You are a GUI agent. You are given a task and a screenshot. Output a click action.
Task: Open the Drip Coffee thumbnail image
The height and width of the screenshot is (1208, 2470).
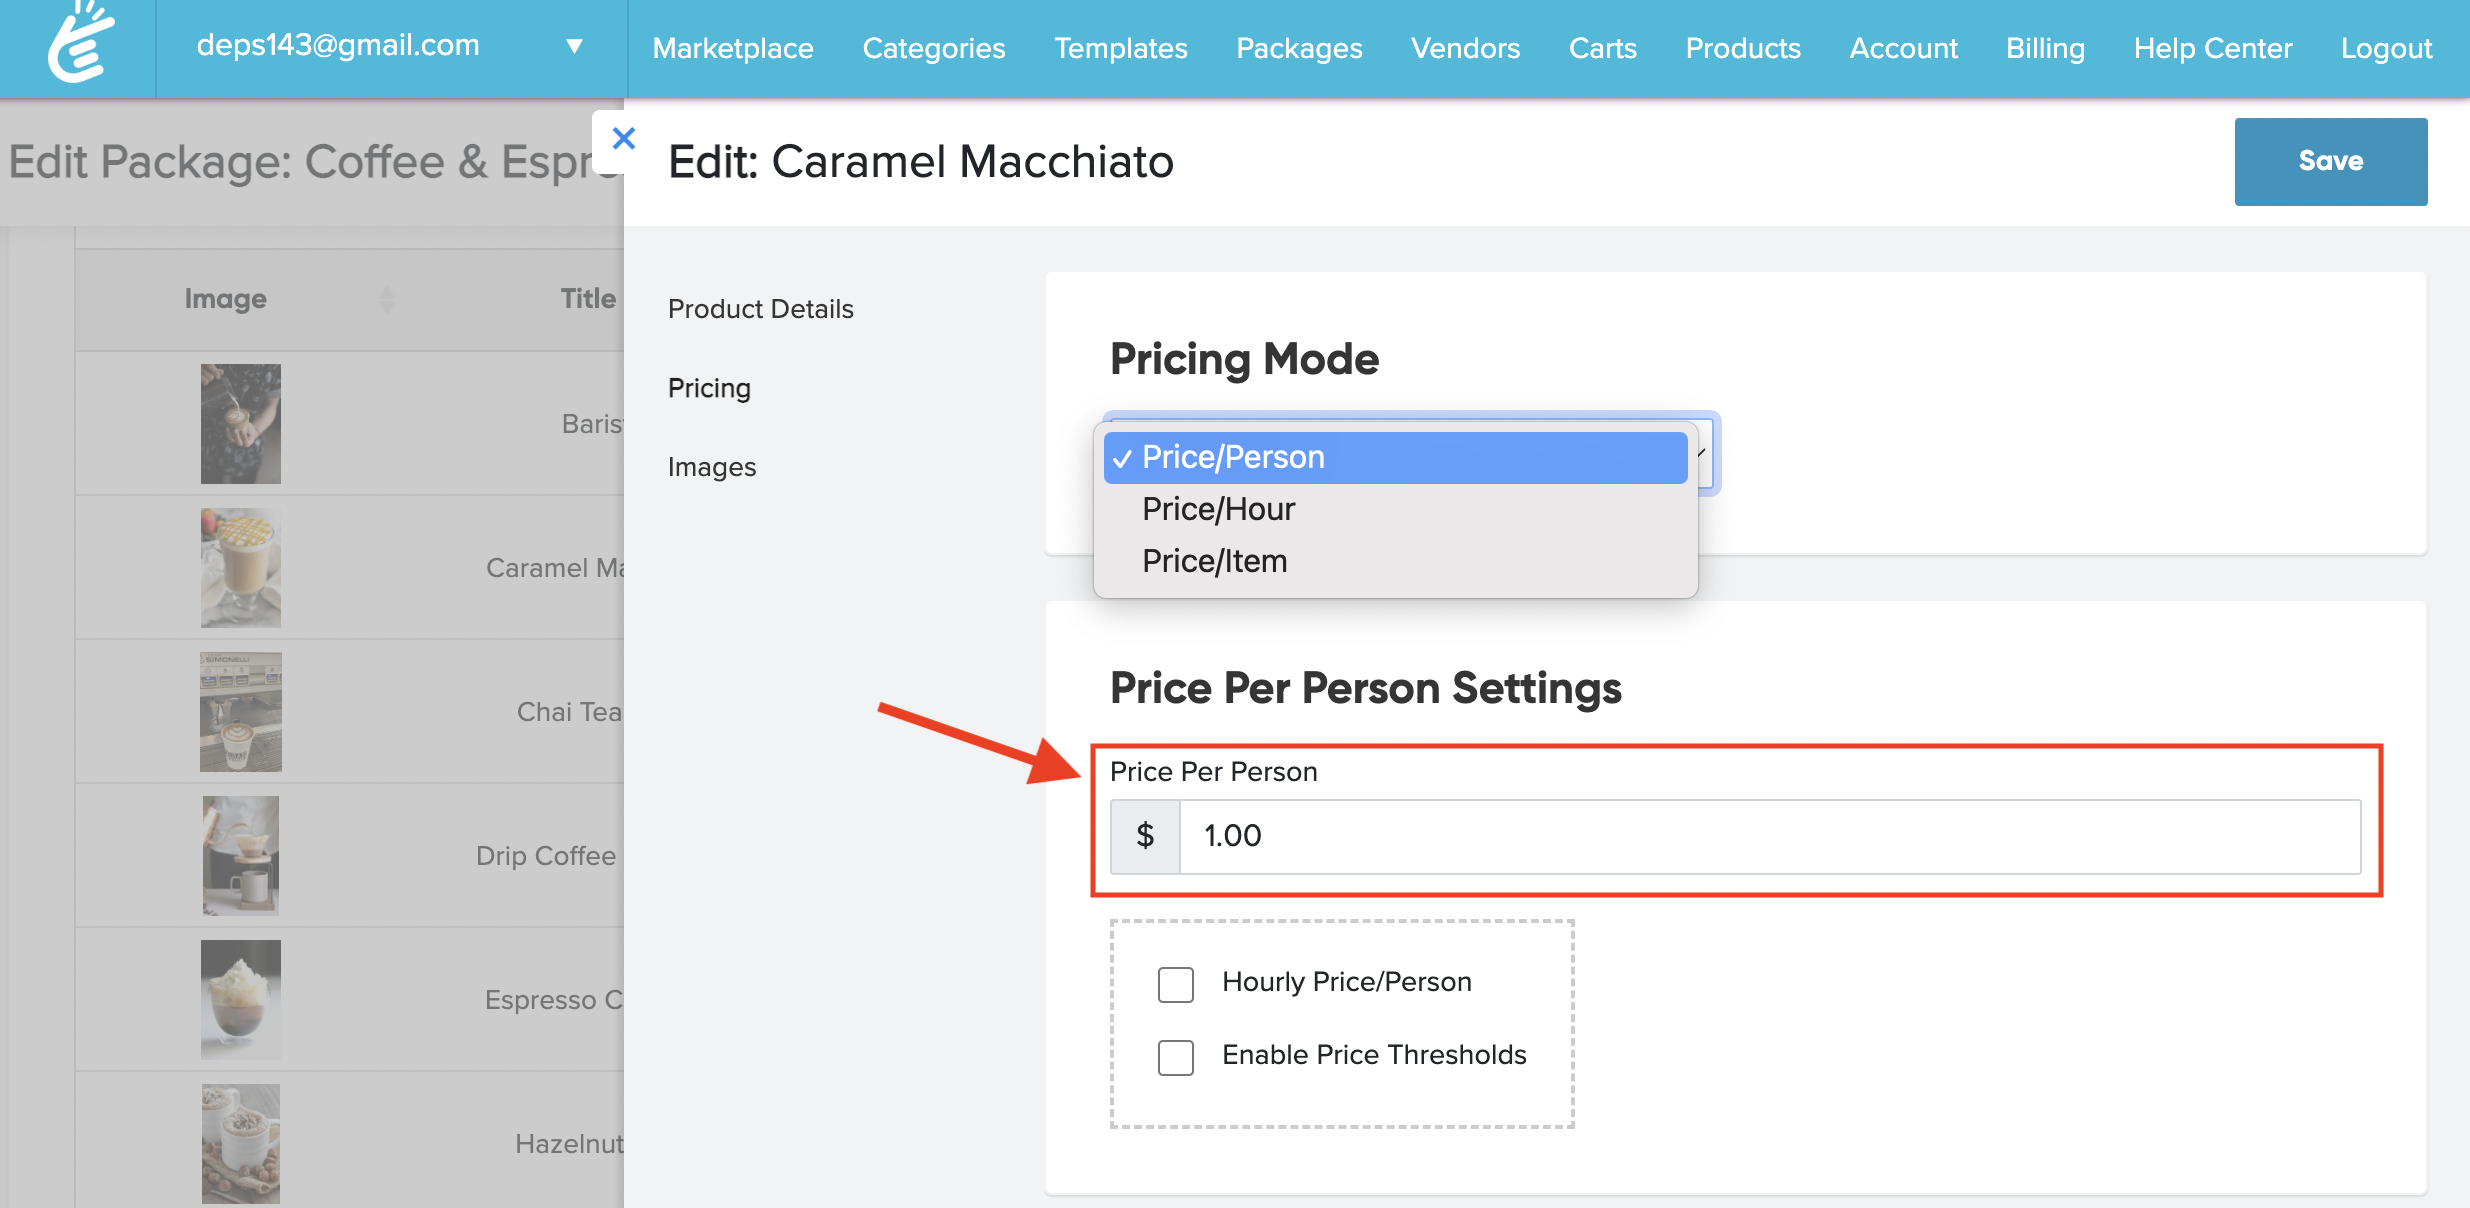pos(240,856)
